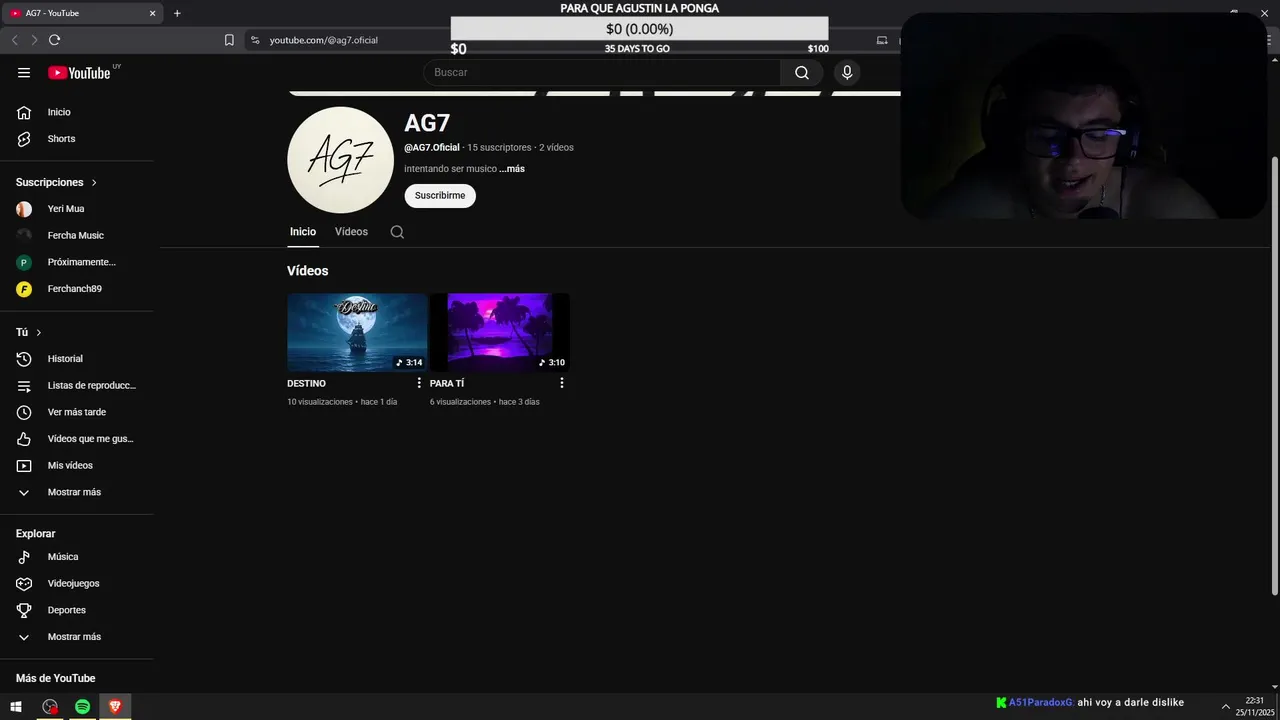Open options menu for PARA TÍ video

point(562,383)
